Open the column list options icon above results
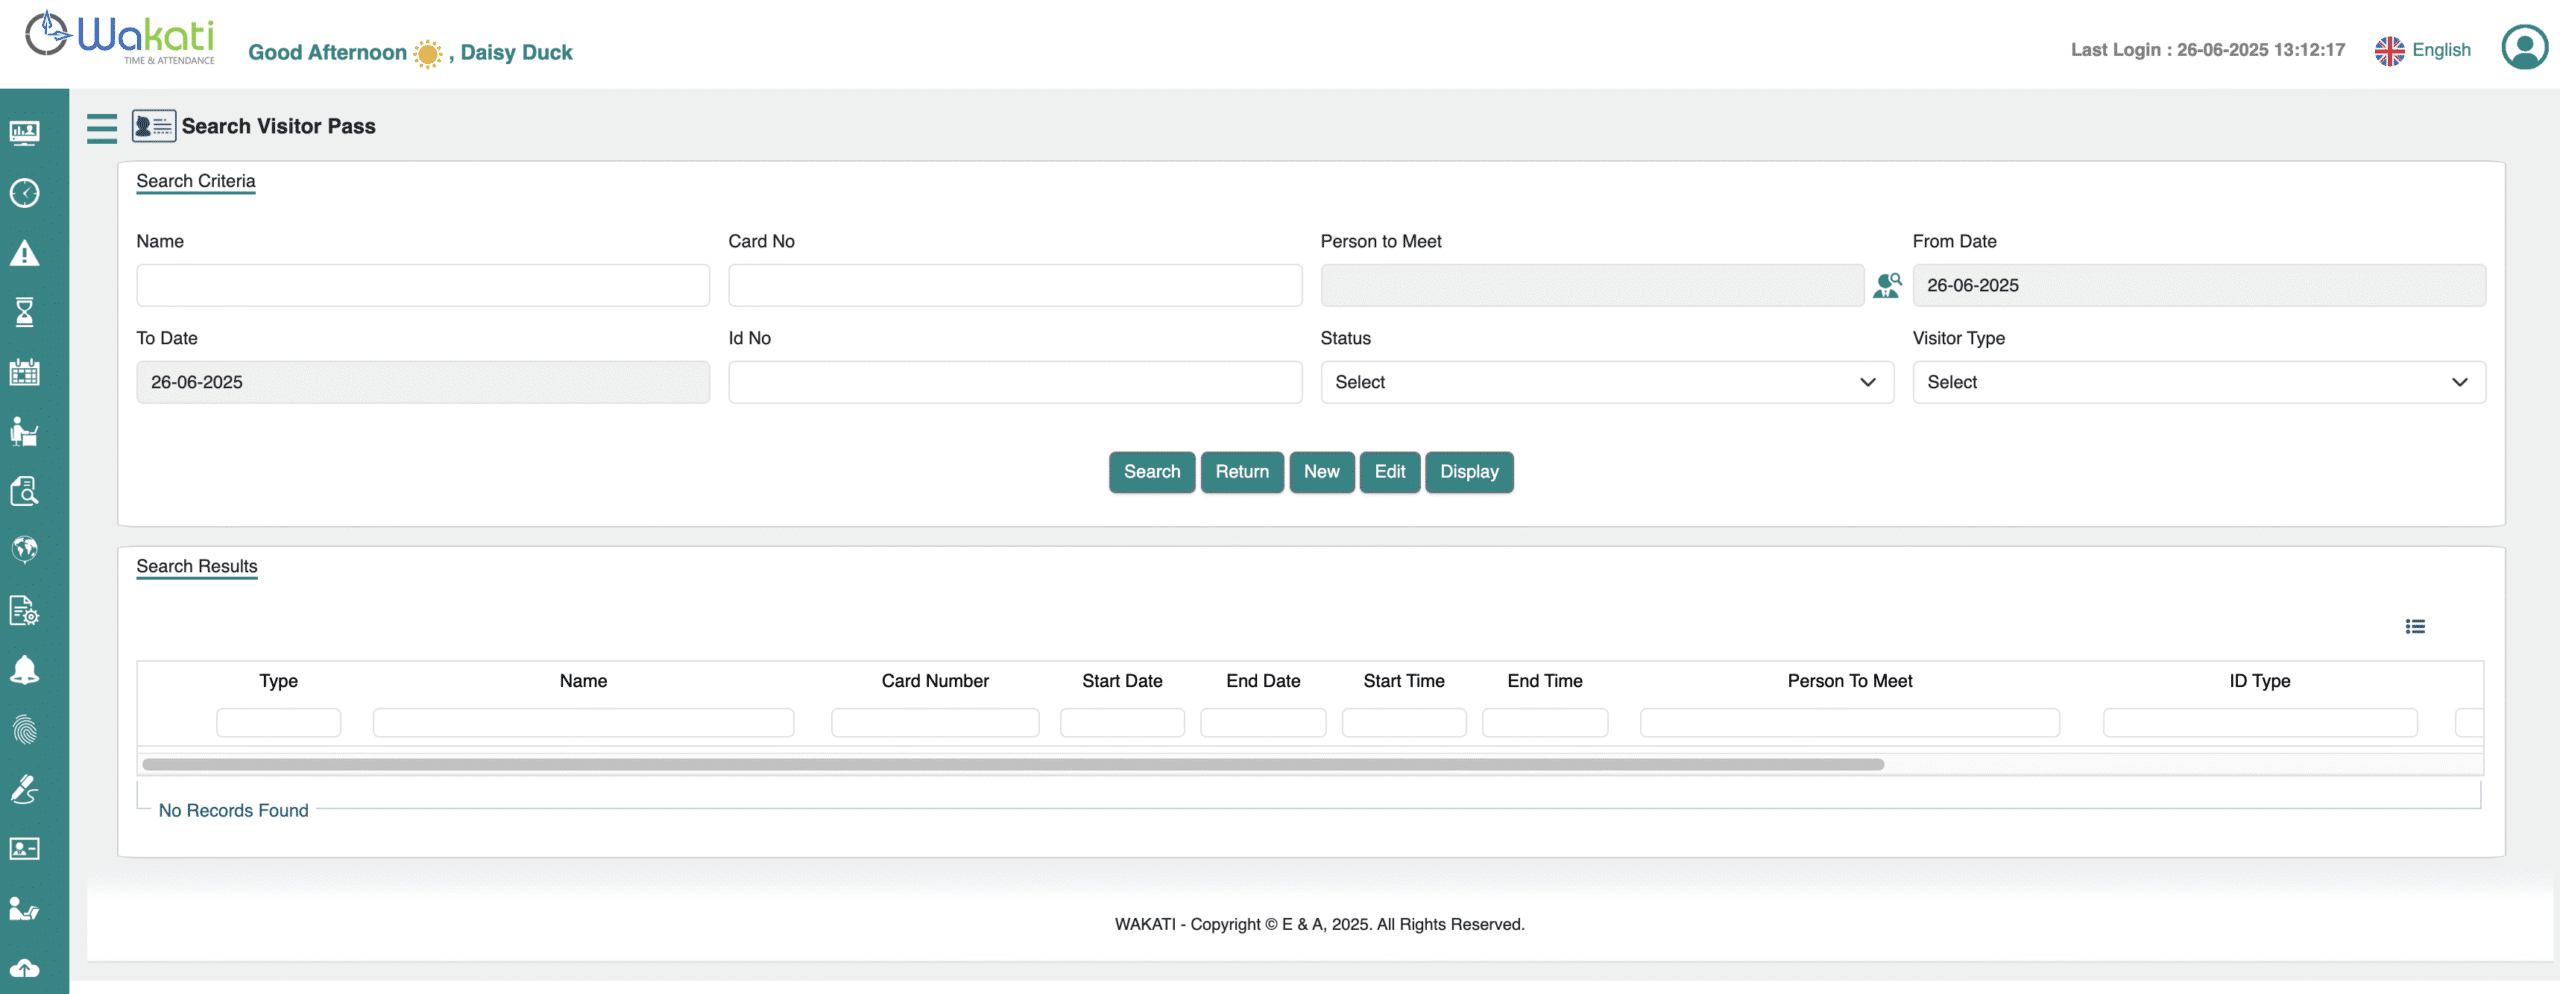 point(2415,627)
